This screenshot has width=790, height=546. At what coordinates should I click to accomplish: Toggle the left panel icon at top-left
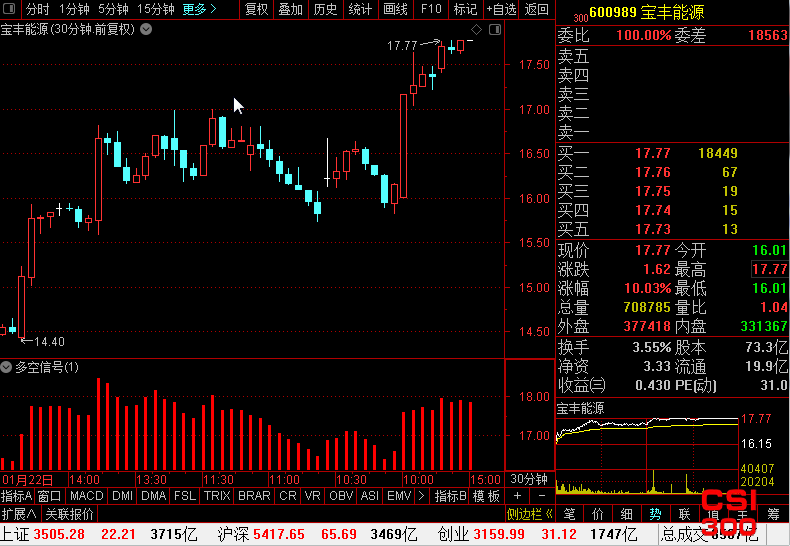9,9
